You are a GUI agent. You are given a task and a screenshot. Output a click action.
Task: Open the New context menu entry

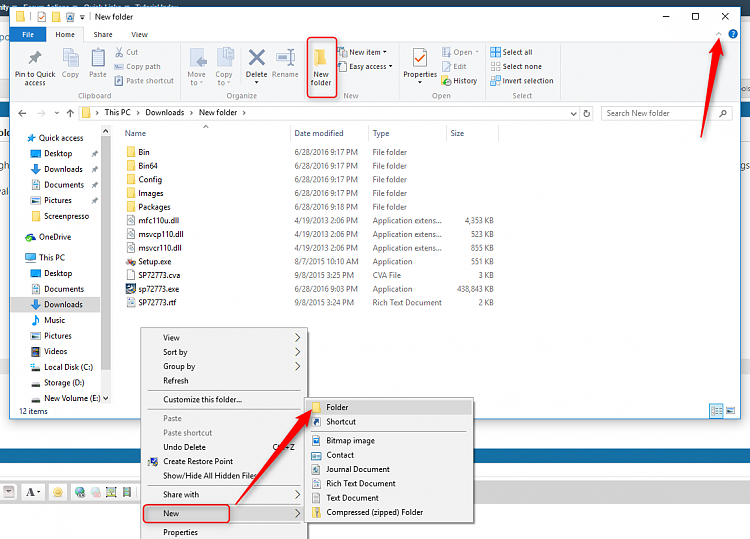[224, 514]
